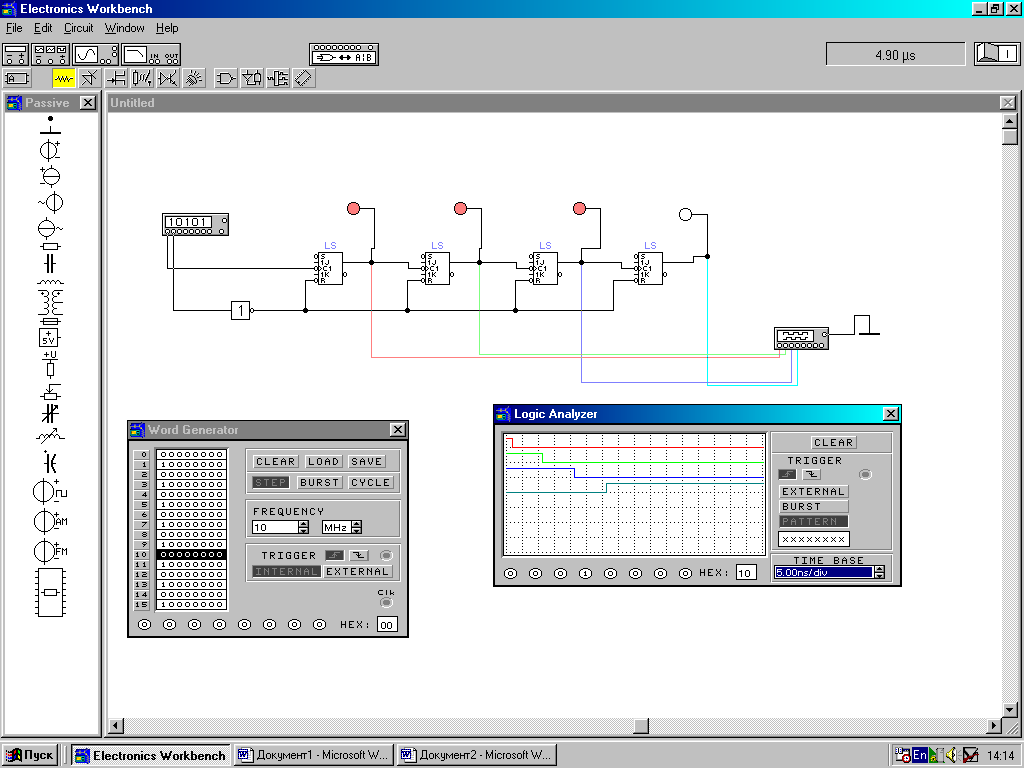
Task: Open the Window menu
Action: [124, 28]
